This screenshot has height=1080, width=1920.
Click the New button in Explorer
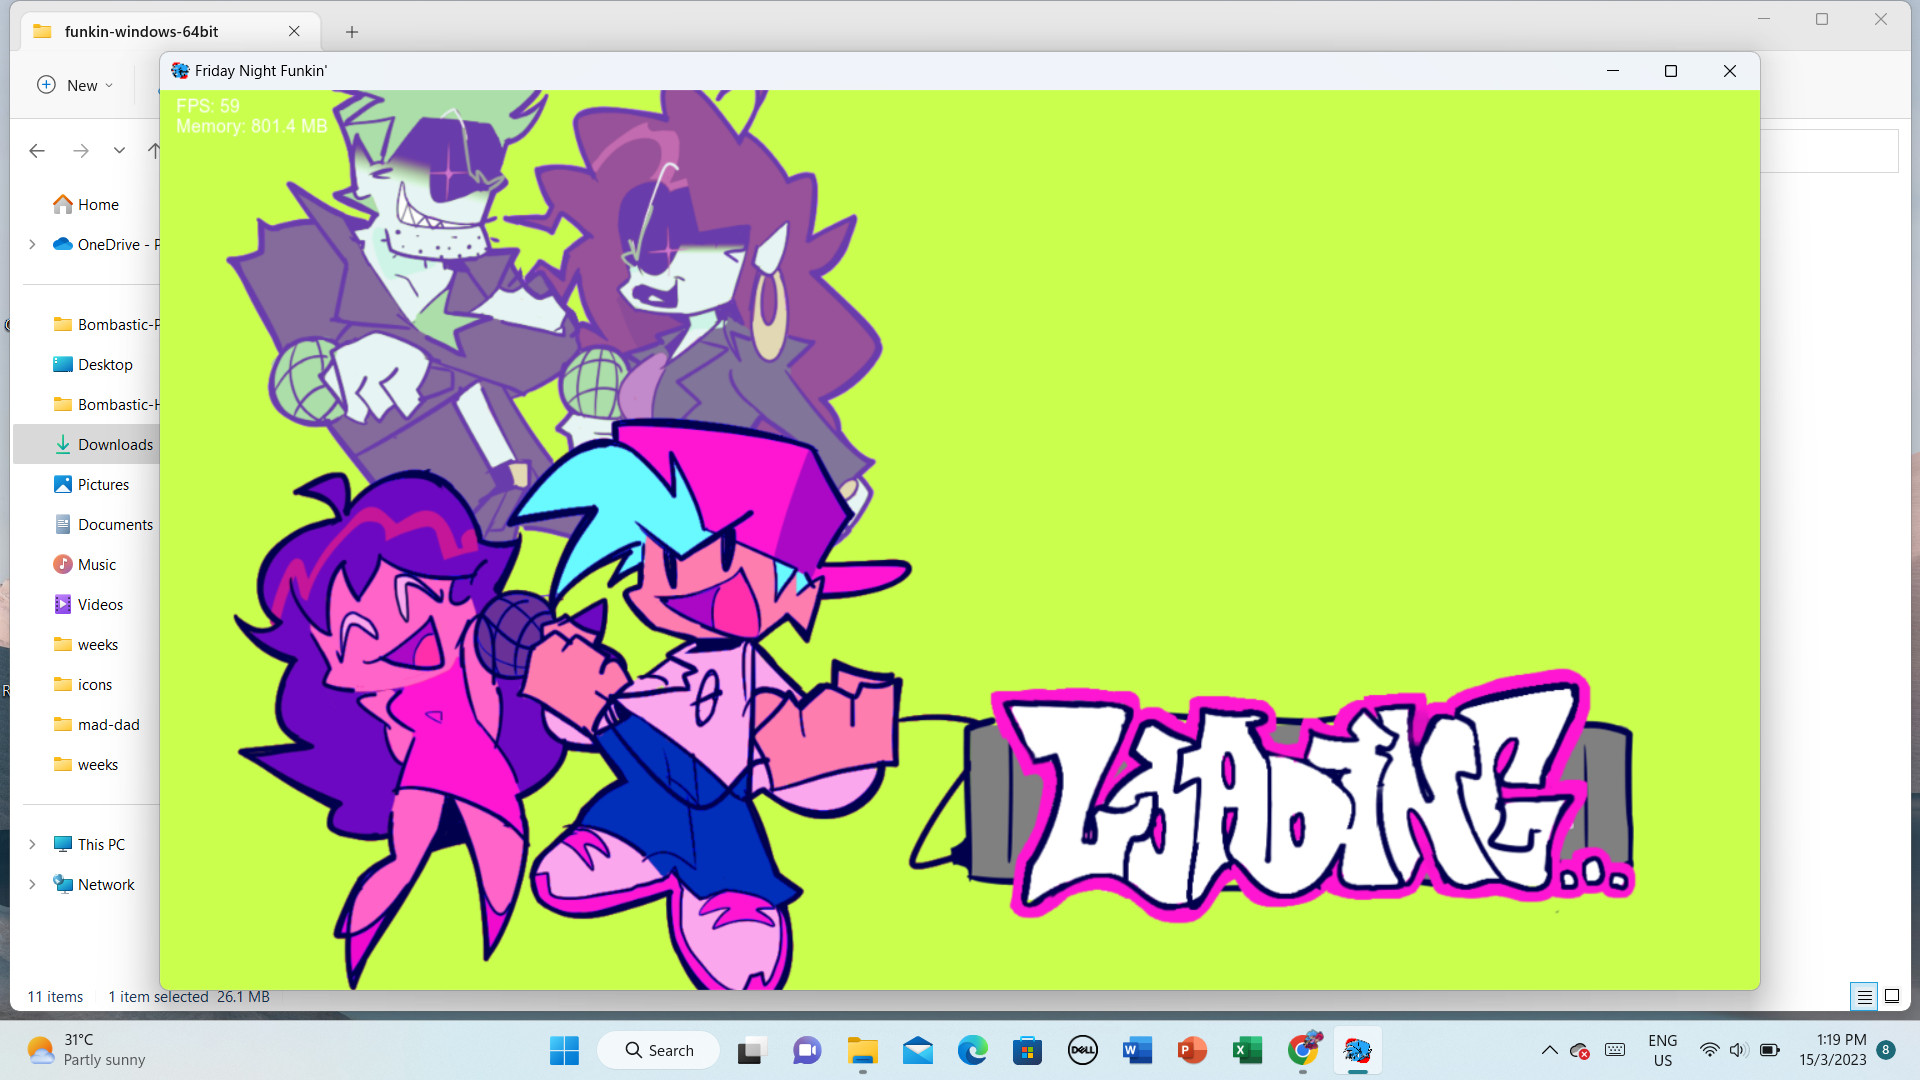75,85
